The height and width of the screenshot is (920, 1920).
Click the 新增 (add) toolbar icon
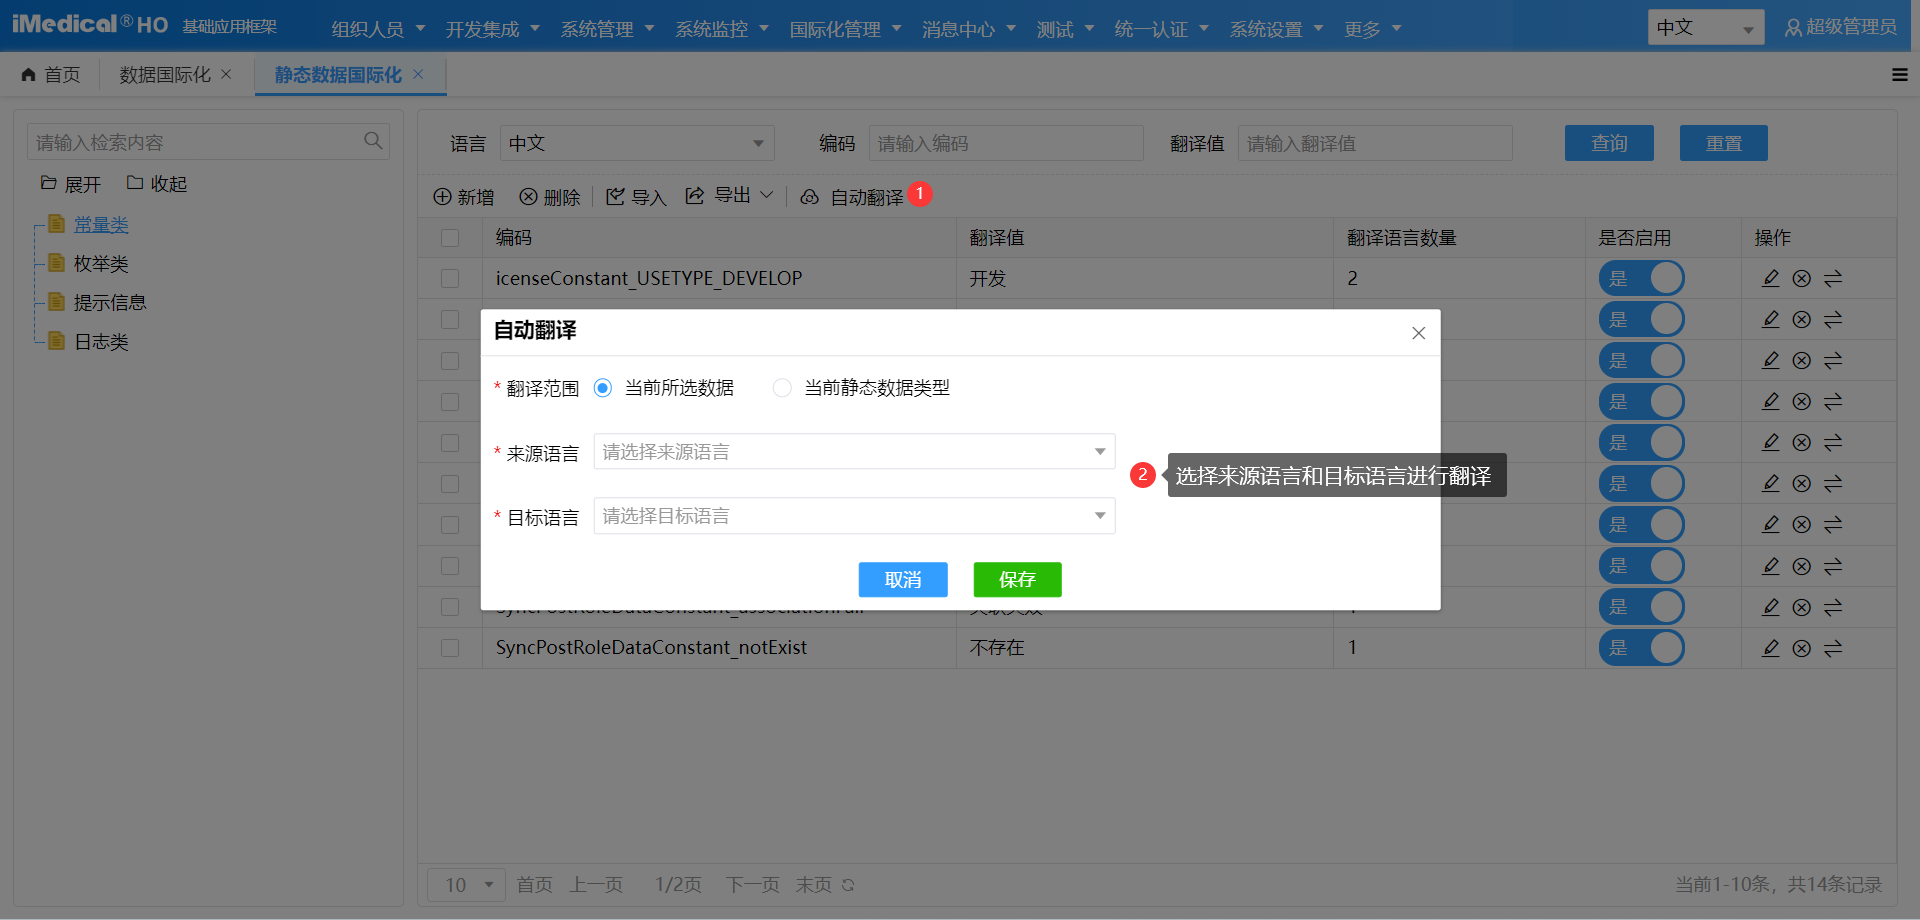click(x=442, y=197)
